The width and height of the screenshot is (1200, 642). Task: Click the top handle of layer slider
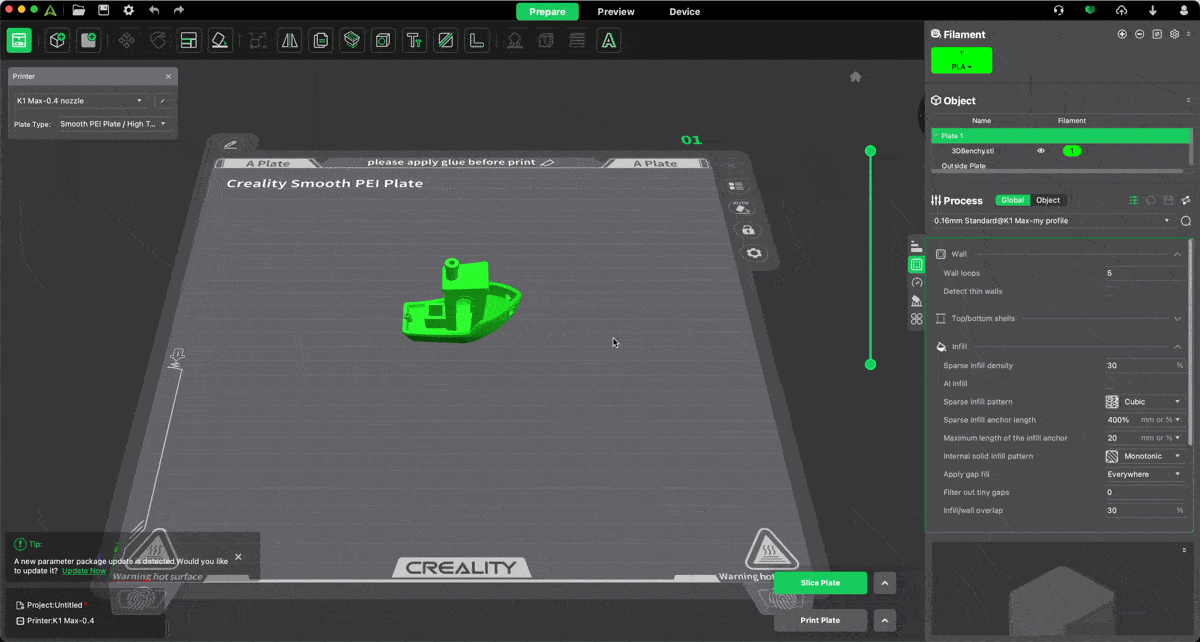click(870, 151)
